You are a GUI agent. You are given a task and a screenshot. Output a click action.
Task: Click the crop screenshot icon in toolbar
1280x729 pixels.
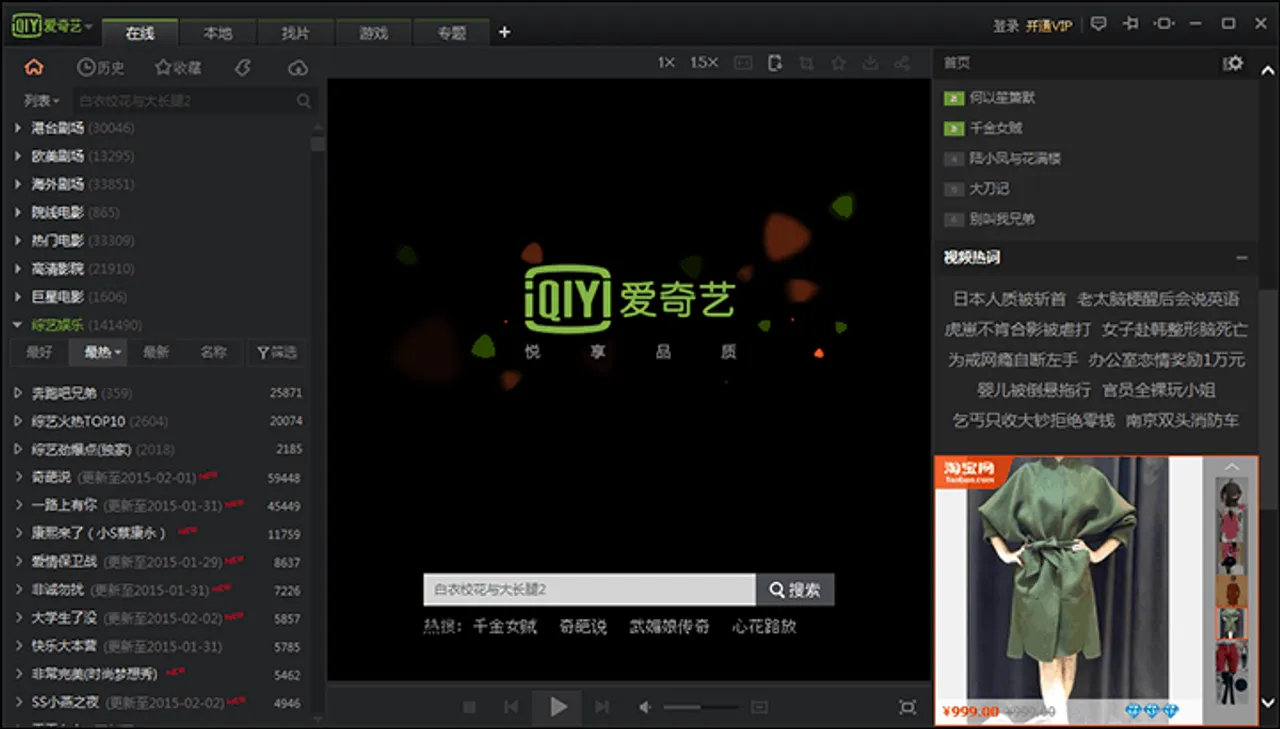[806, 63]
